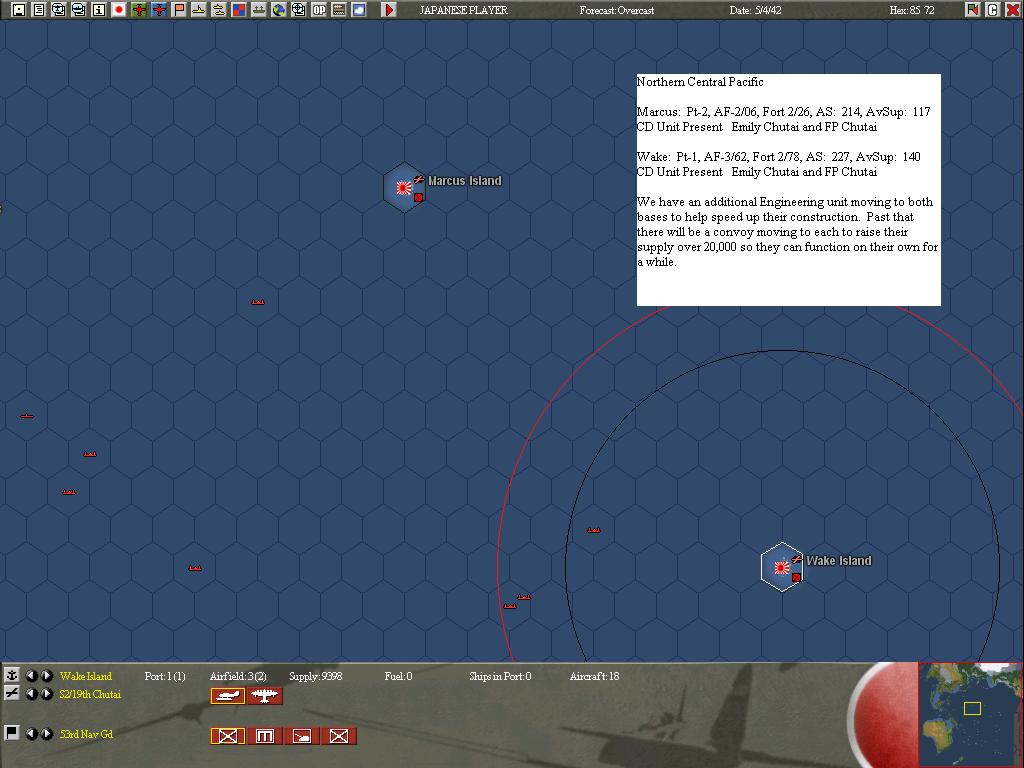Go to next air unit after S2/19th Chutai
The width and height of the screenshot is (1024, 768).
coord(47,694)
